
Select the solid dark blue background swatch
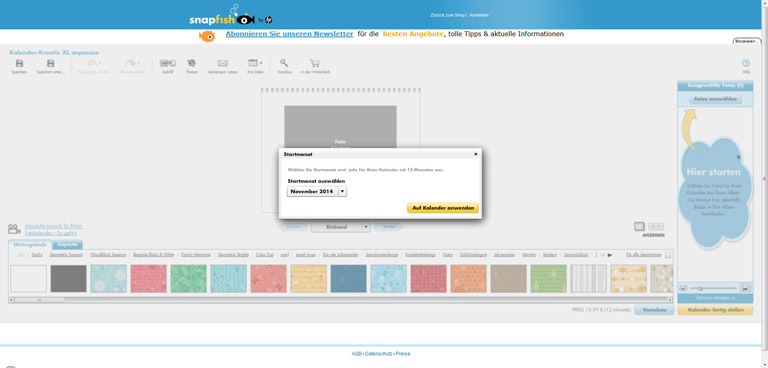point(348,279)
